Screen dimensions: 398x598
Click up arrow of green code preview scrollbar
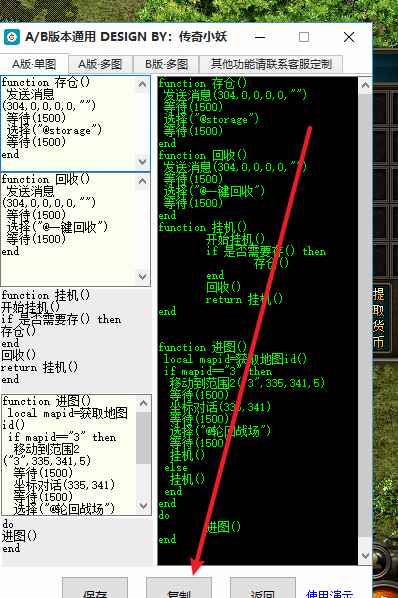(x=365, y=85)
